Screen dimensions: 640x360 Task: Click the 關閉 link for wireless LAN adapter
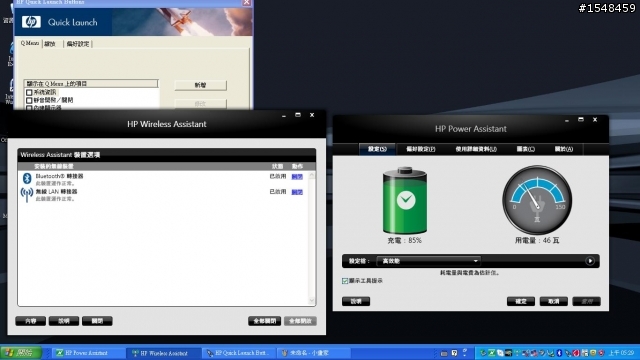(297, 192)
